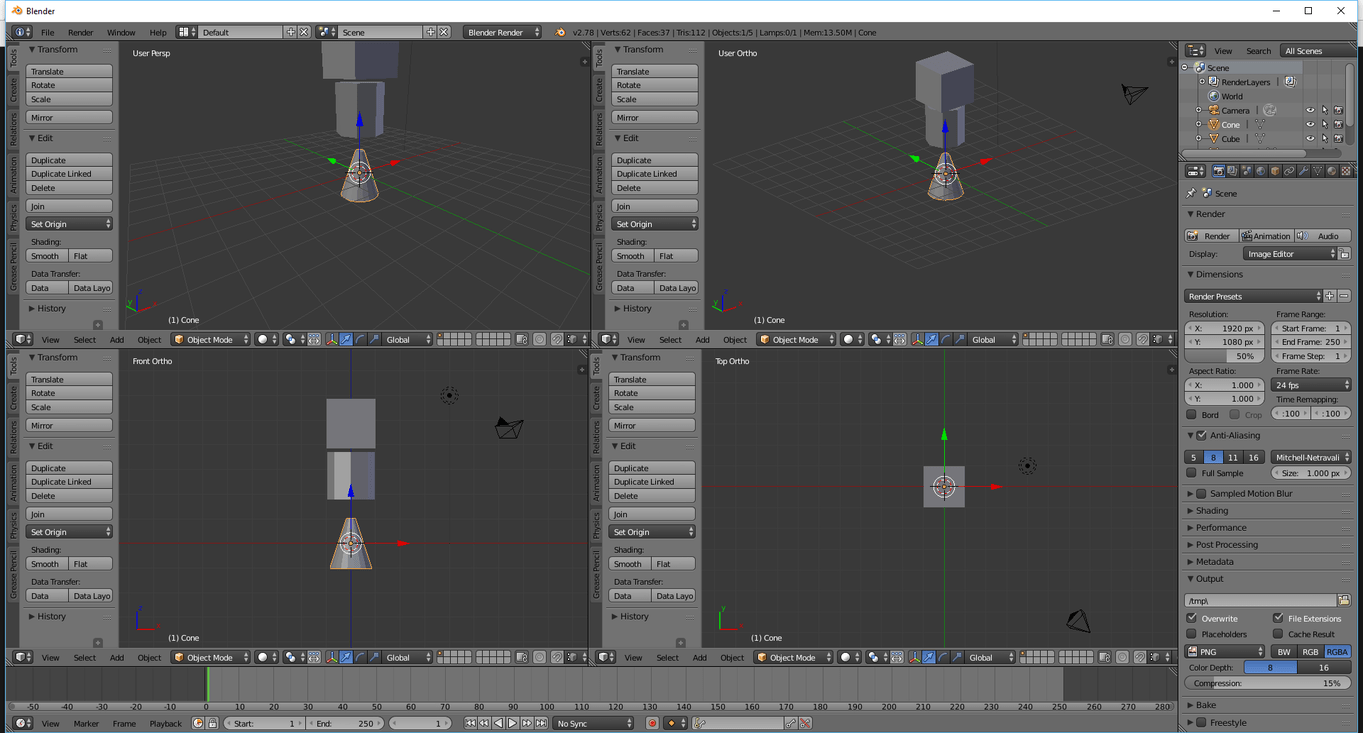The image size is (1363, 733).
Task: Adjust the Compression slider
Action: pyautogui.click(x=1268, y=683)
